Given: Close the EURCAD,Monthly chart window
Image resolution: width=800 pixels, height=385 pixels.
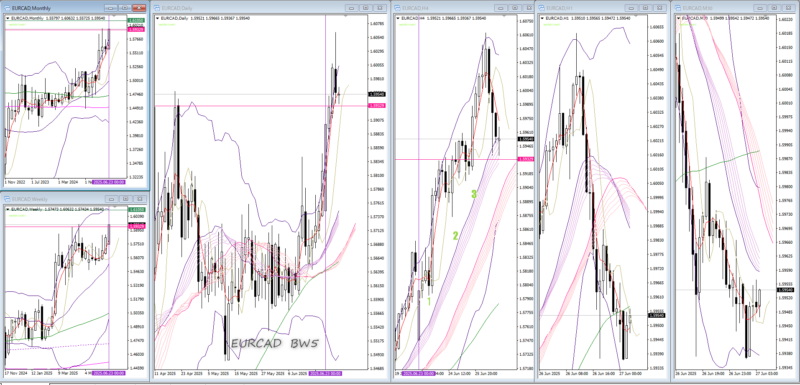Looking at the screenshot, I should [x=139, y=8].
